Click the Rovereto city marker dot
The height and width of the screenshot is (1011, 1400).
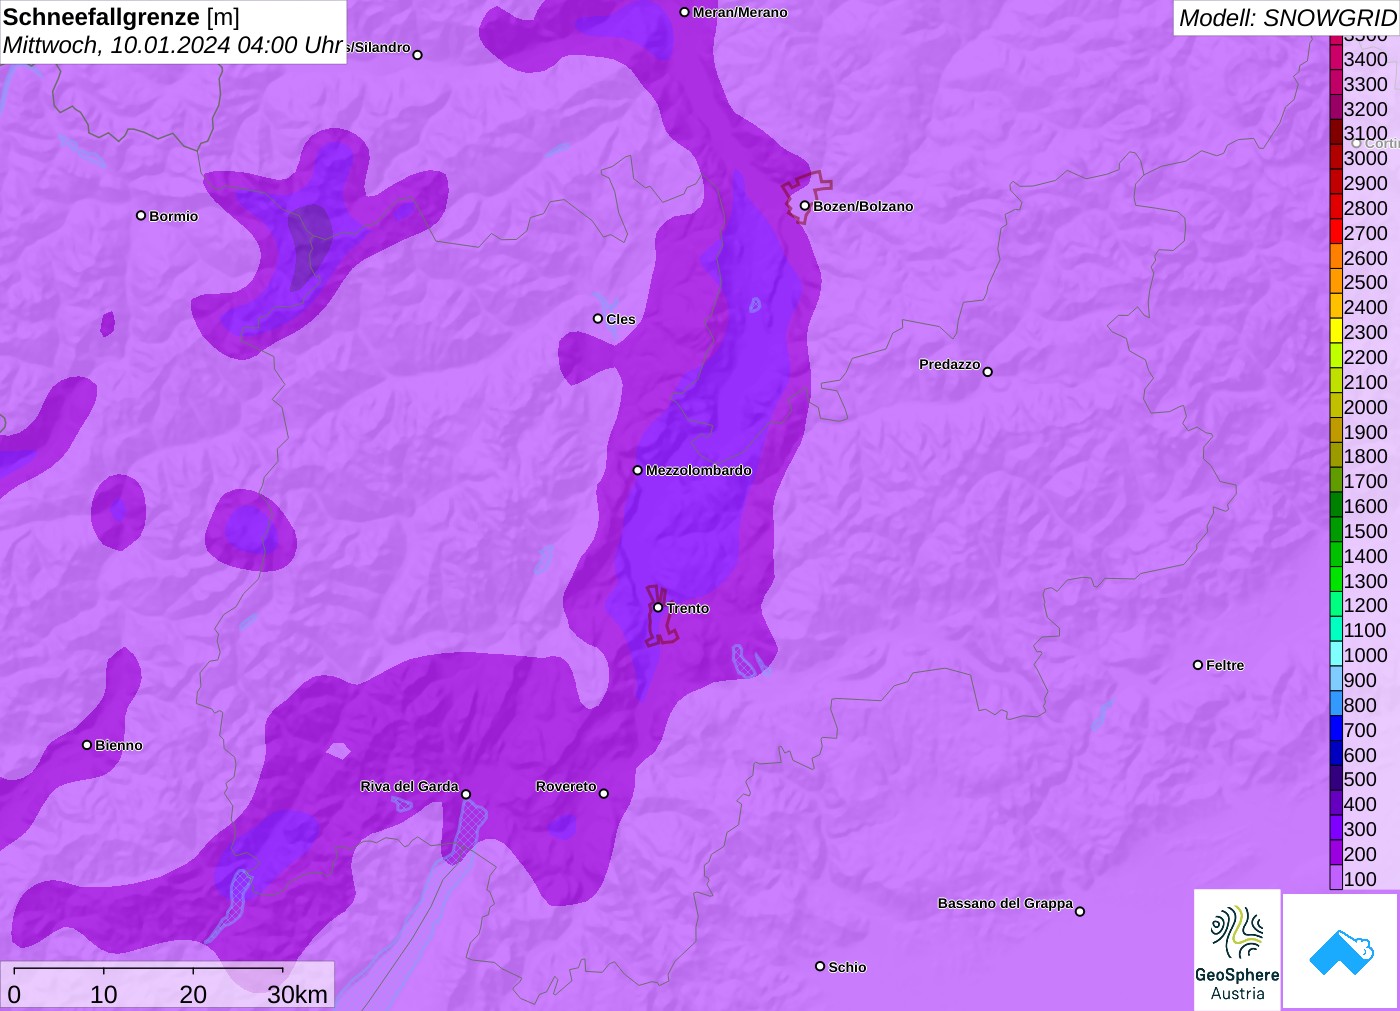(x=604, y=794)
